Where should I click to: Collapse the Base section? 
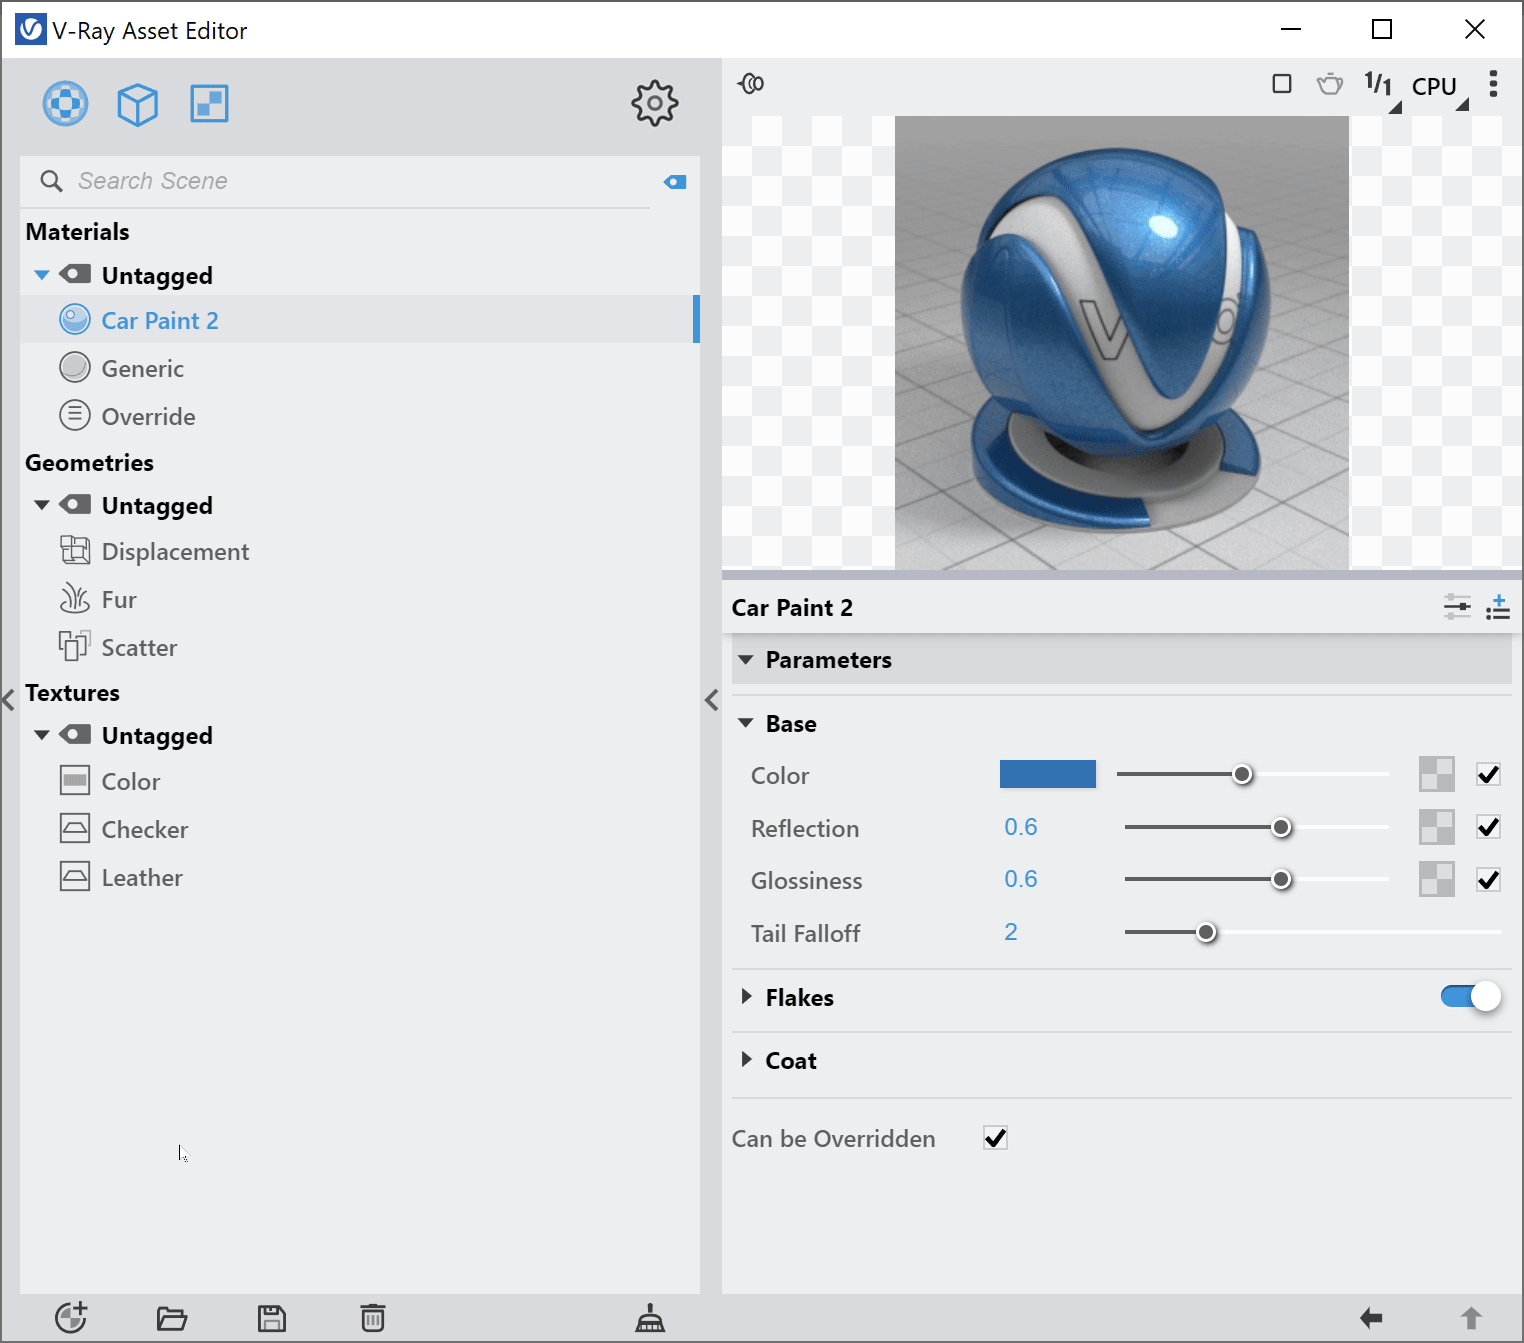coord(746,723)
